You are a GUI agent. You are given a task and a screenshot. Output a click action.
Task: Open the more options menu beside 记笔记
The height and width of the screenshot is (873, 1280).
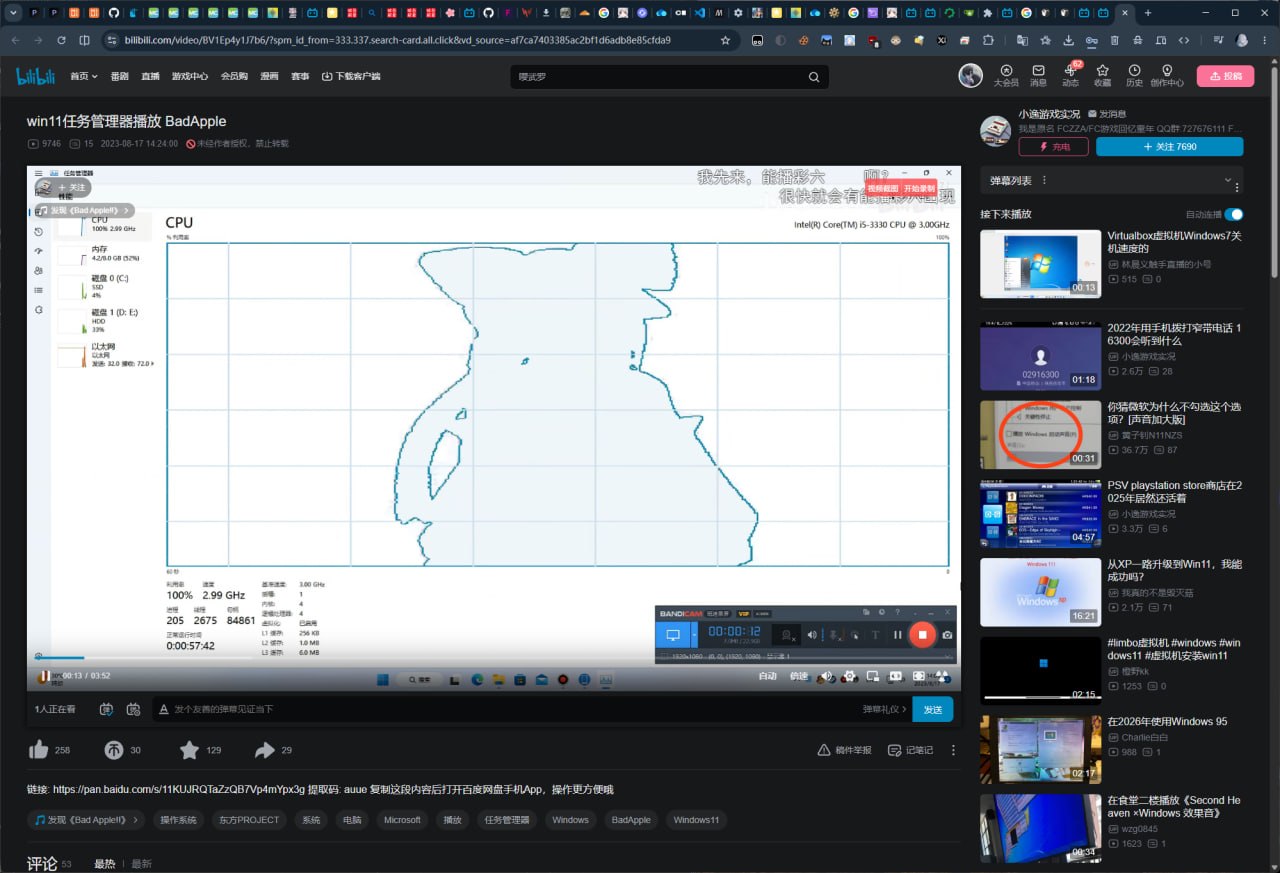(953, 750)
